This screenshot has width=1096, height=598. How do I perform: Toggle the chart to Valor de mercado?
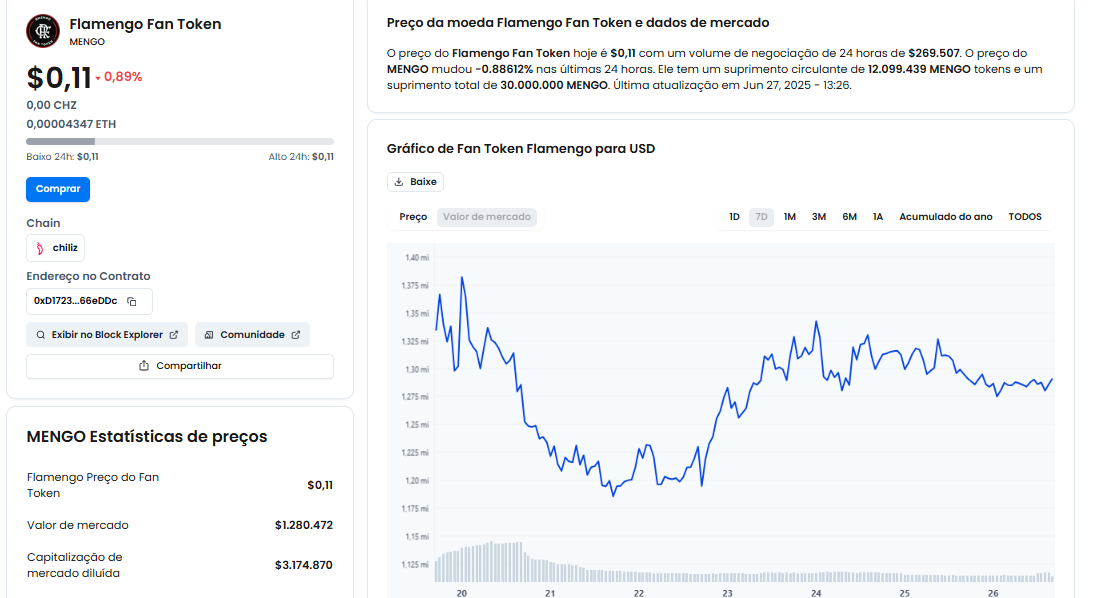click(x=487, y=217)
